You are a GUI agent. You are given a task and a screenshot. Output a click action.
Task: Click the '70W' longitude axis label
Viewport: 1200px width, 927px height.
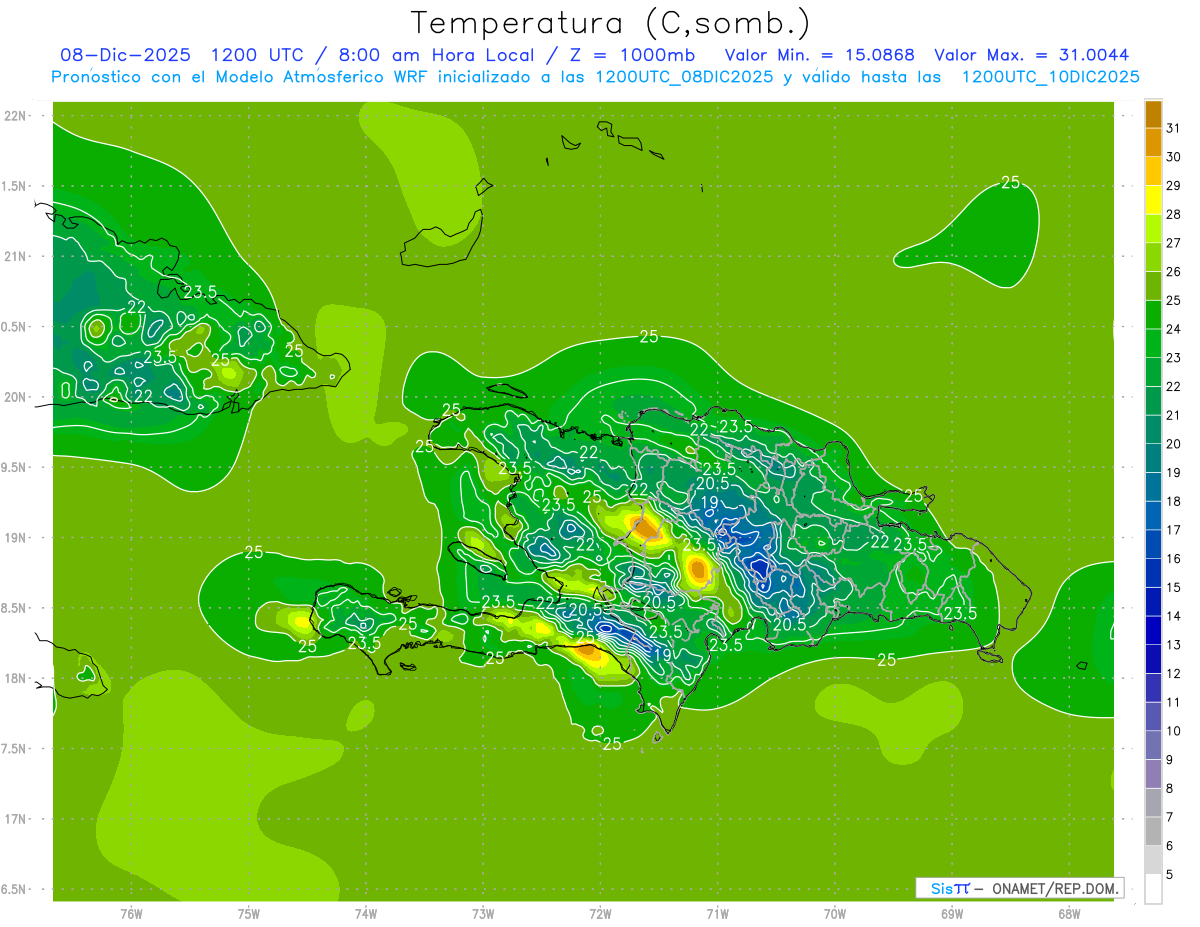click(835, 913)
